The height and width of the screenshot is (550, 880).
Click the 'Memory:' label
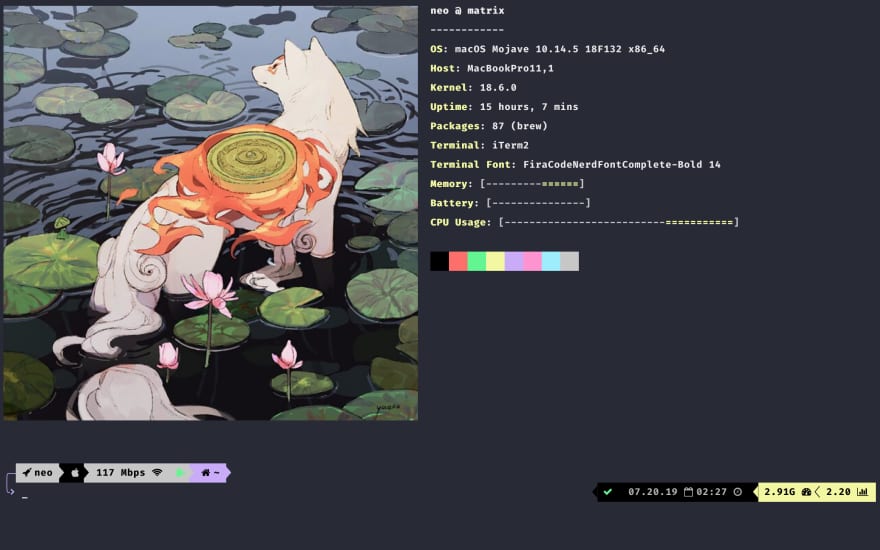[452, 184]
